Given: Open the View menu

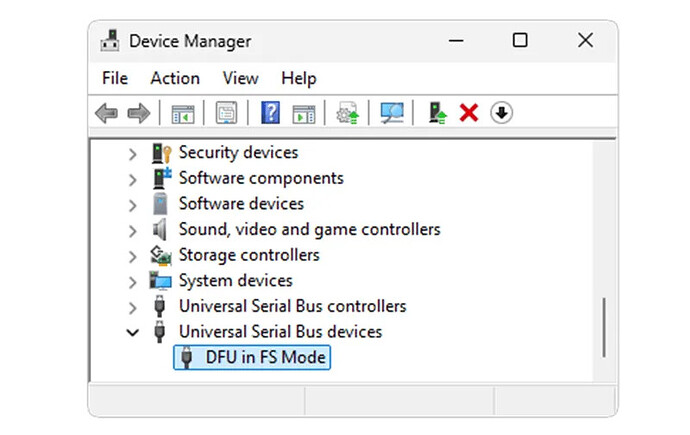Looking at the screenshot, I should (x=240, y=78).
